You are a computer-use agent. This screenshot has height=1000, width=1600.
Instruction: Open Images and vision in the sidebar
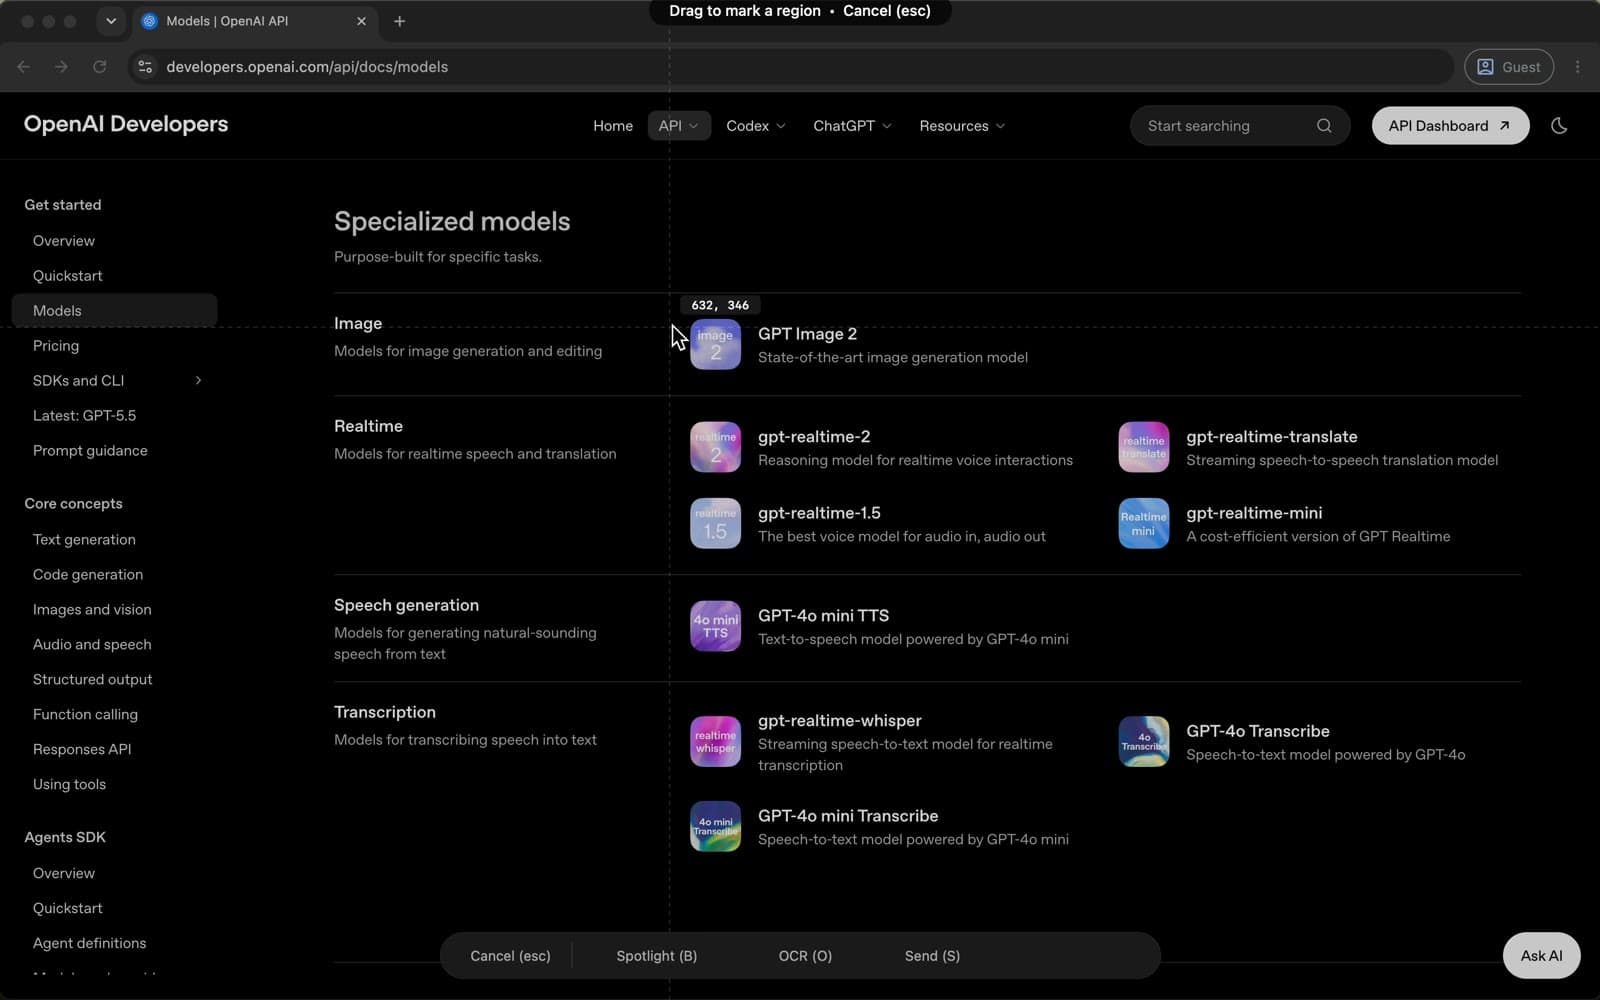[92, 610]
